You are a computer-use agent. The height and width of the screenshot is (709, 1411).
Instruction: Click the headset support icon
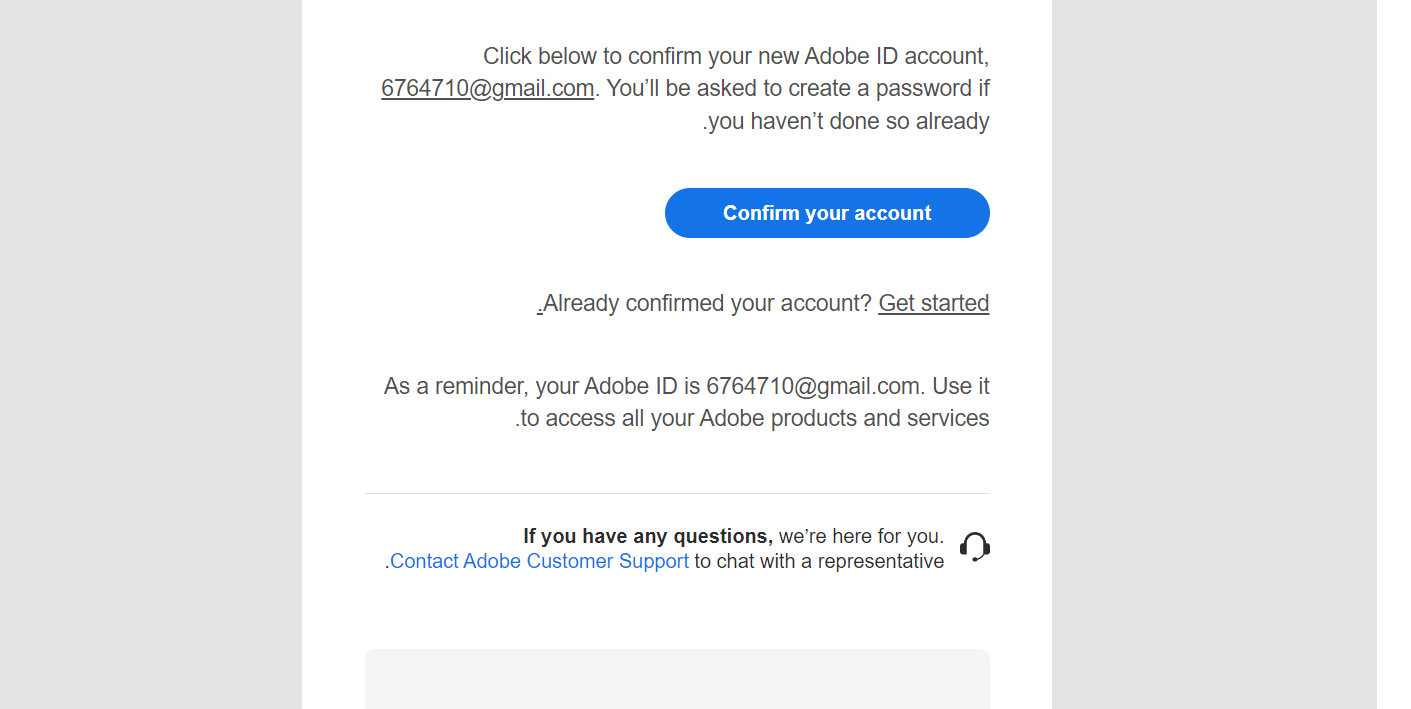[974, 547]
